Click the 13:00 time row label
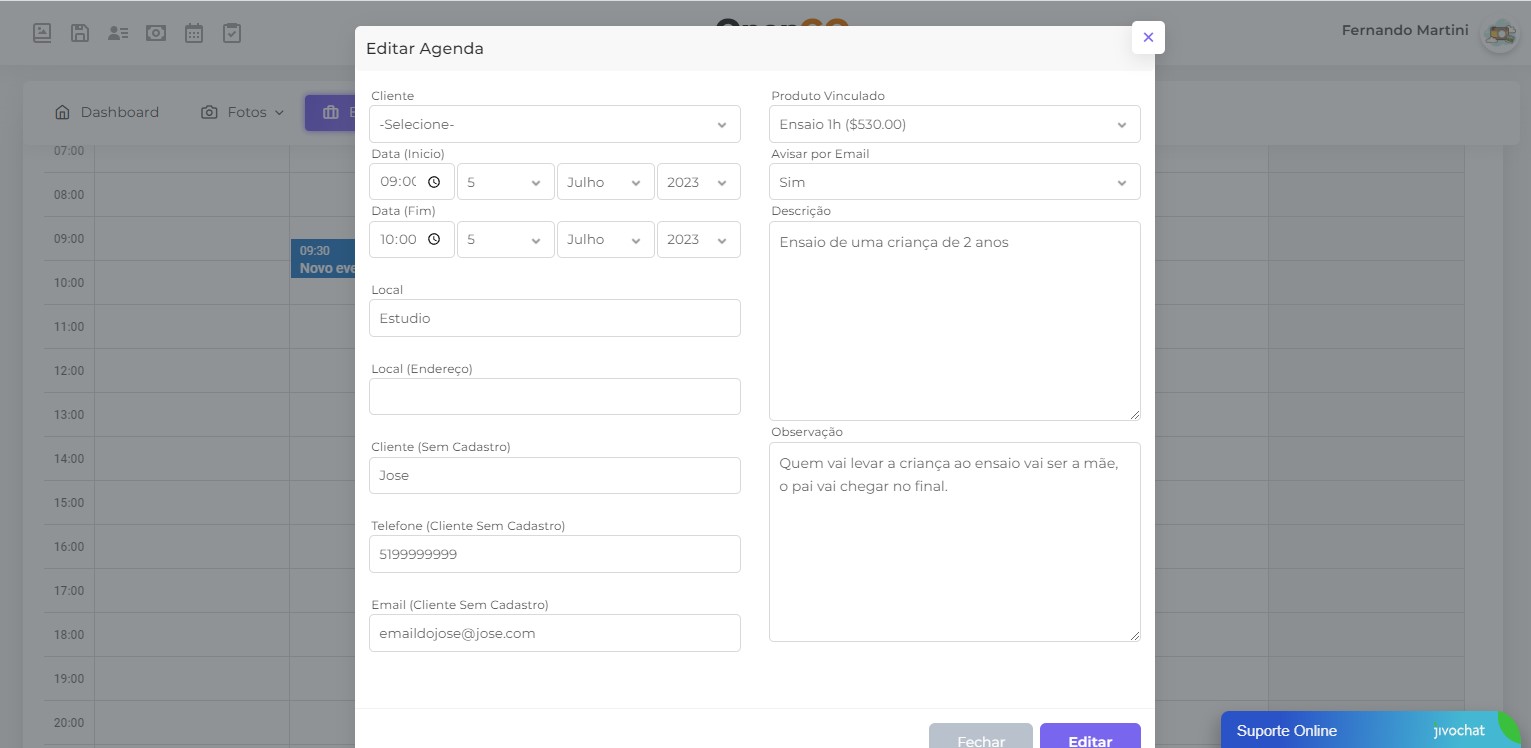 [x=69, y=415]
